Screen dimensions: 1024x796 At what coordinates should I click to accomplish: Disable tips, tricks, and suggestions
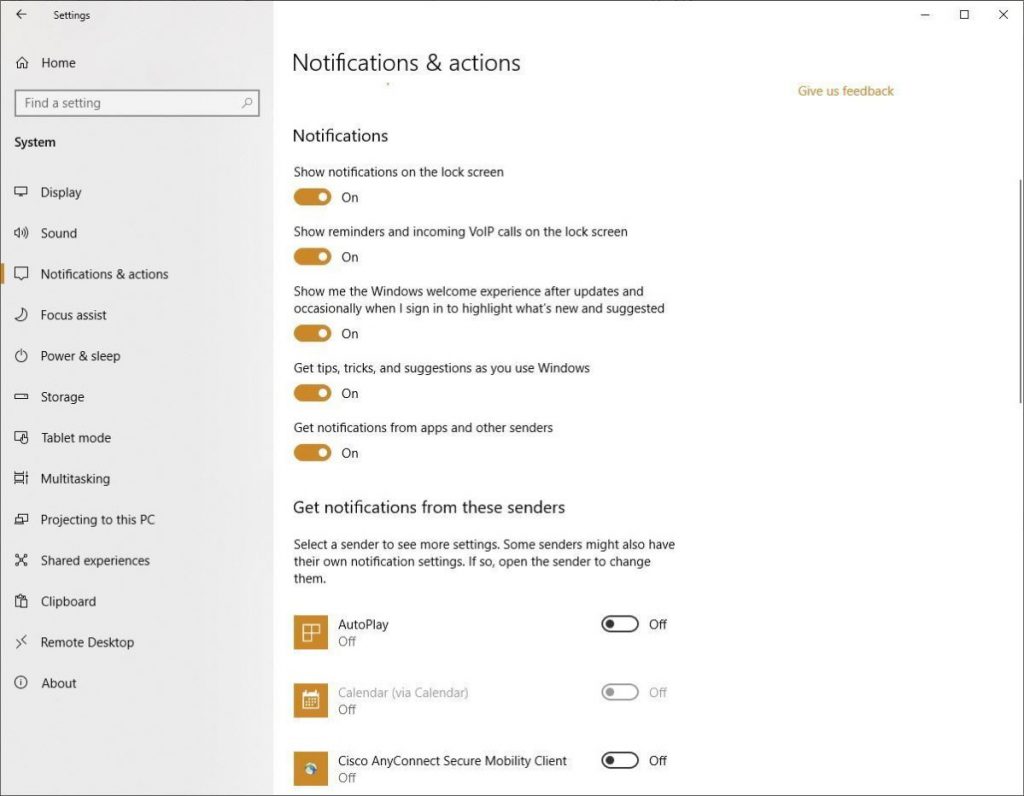coord(311,393)
